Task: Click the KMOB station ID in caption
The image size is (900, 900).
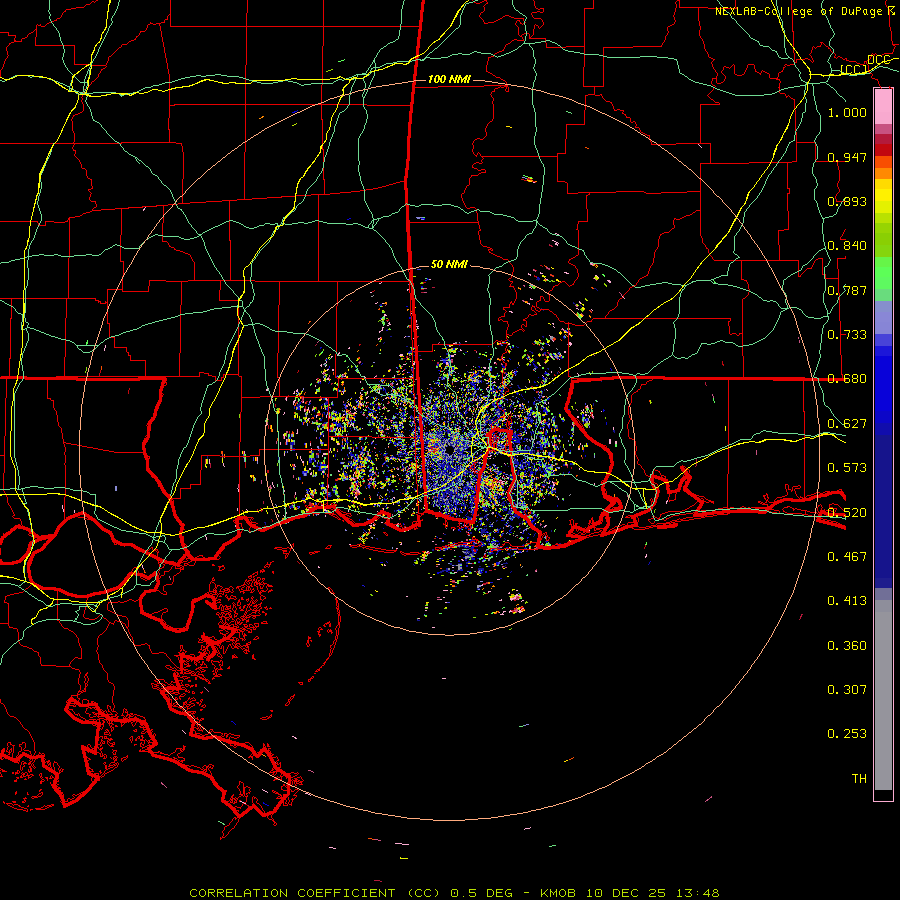Action: [x=560, y=893]
